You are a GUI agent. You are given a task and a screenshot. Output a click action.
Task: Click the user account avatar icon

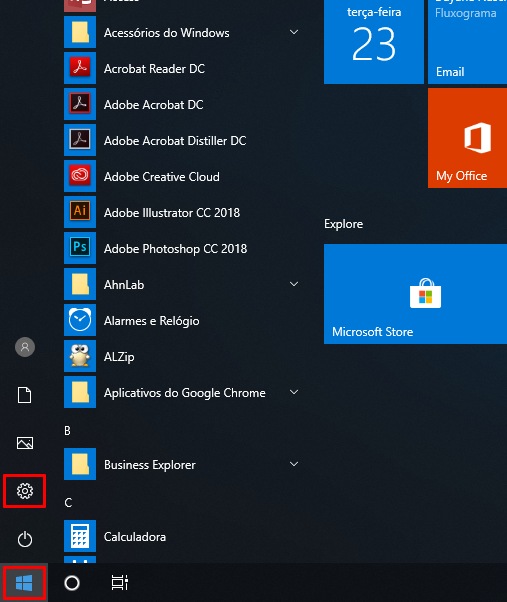(x=25, y=347)
